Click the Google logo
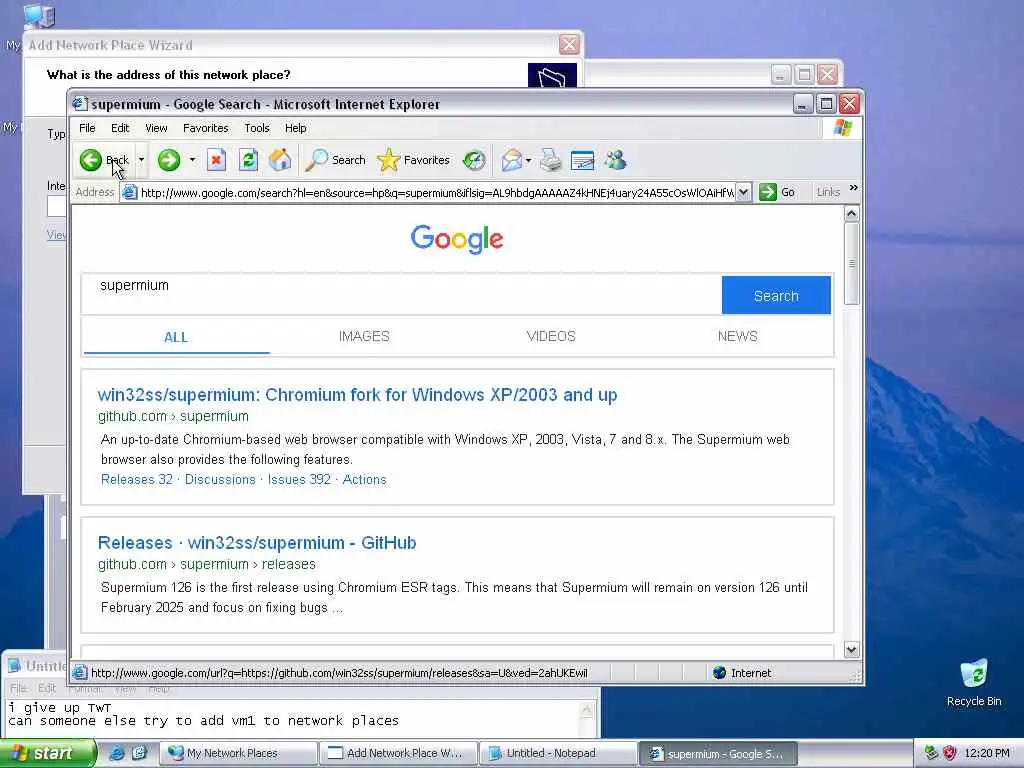 tap(457, 239)
